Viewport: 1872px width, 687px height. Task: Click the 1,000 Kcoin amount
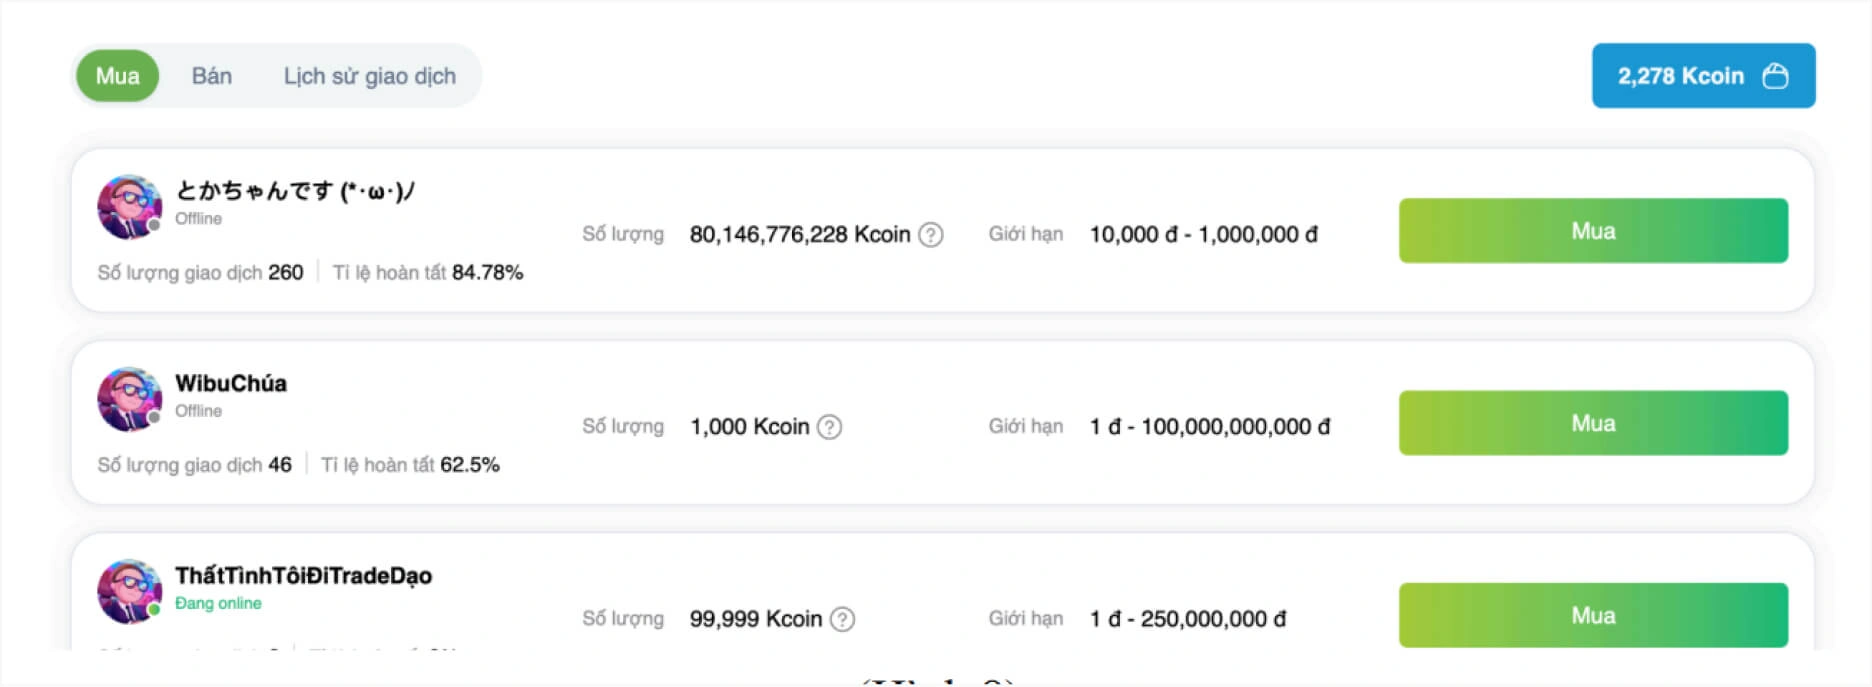pyautogui.click(x=750, y=427)
